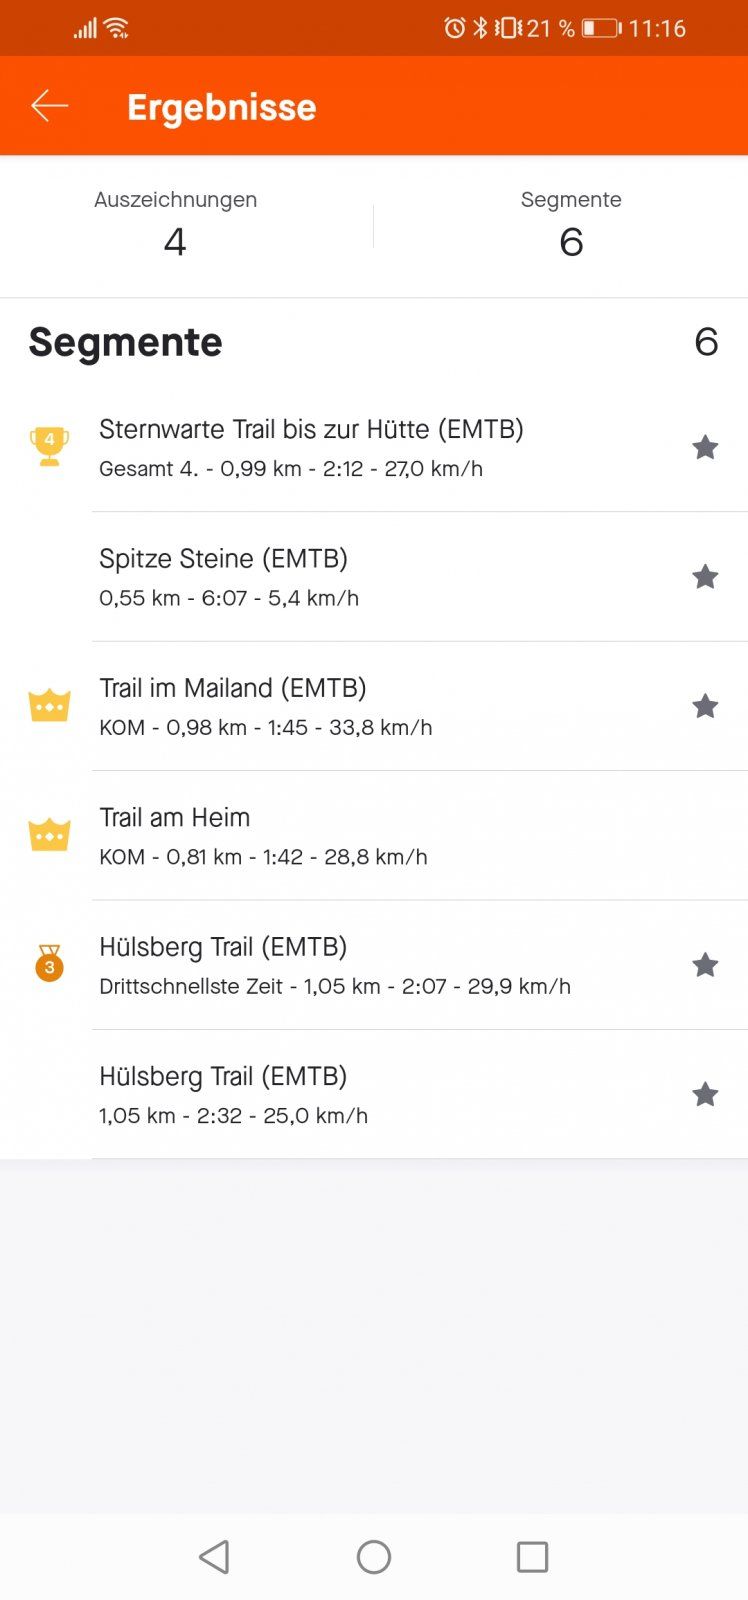The image size is (748, 1600).
Task: Tap the KOM crown icon beside Trail im Mailand
Action: pos(49,706)
